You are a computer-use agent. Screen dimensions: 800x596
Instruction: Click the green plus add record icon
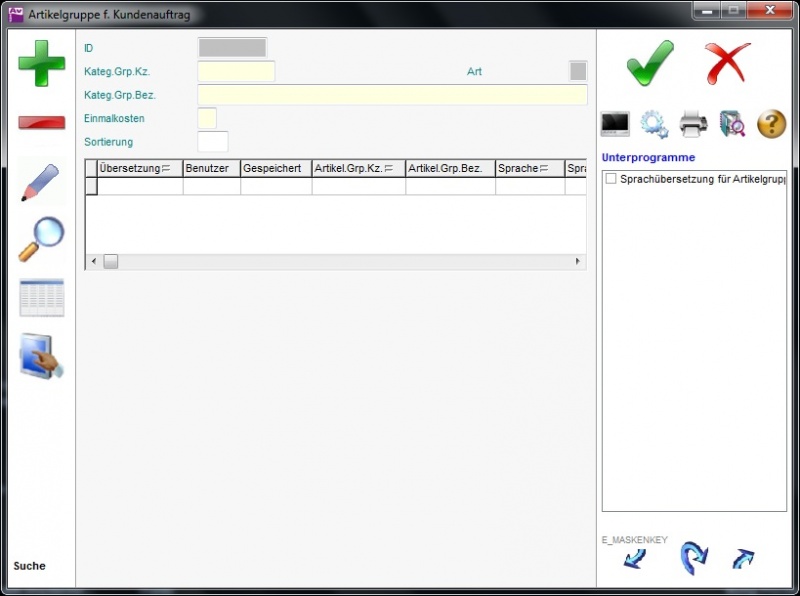(42, 63)
